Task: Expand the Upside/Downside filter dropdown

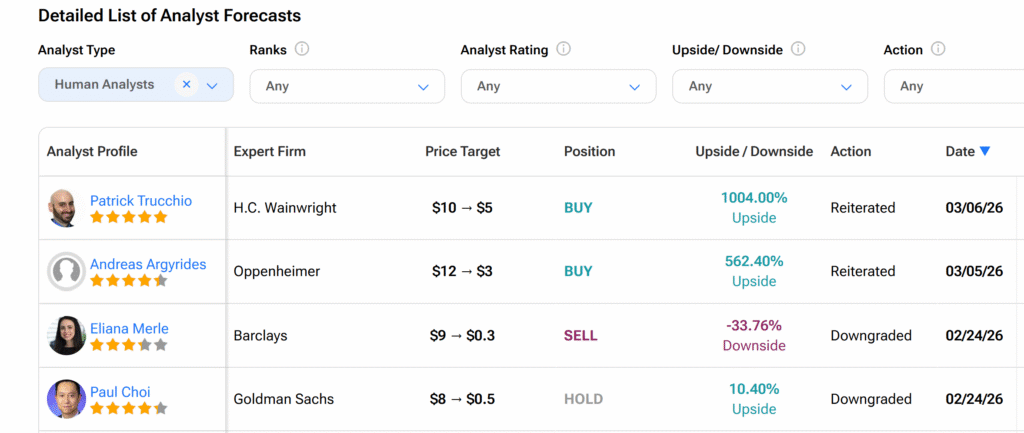Action: click(770, 86)
